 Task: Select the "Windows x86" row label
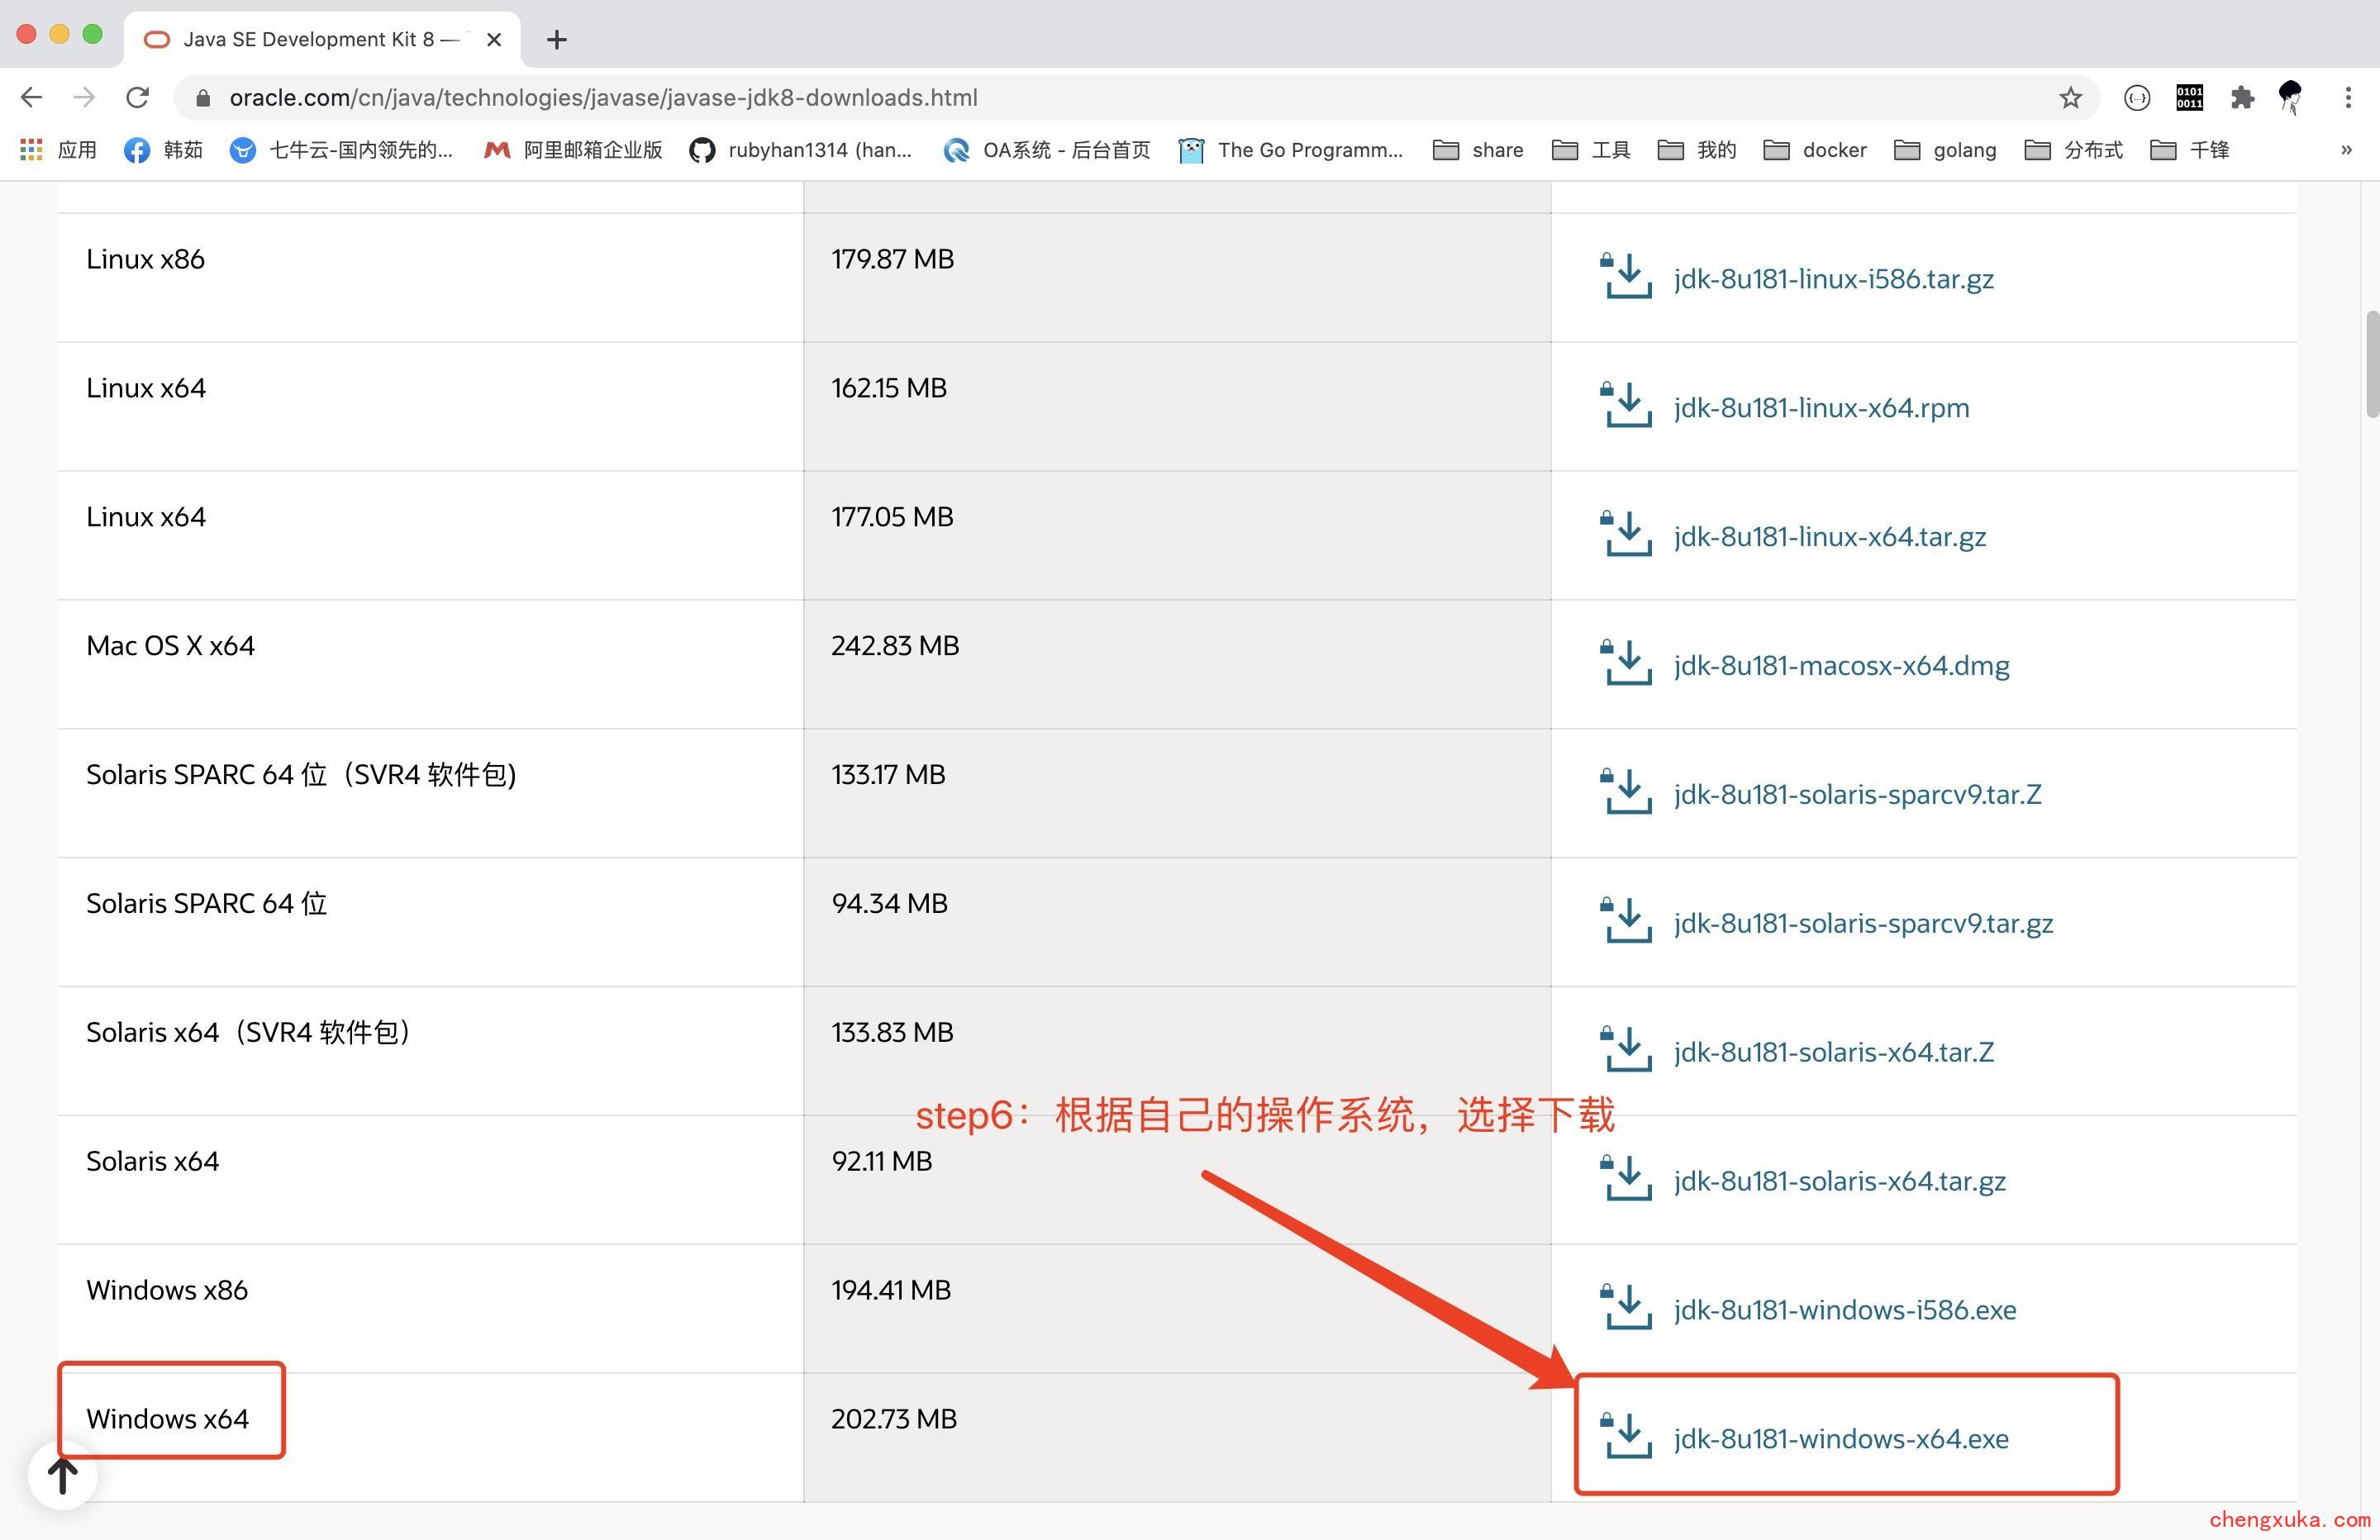pyautogui.click(x=167, y=1289)
